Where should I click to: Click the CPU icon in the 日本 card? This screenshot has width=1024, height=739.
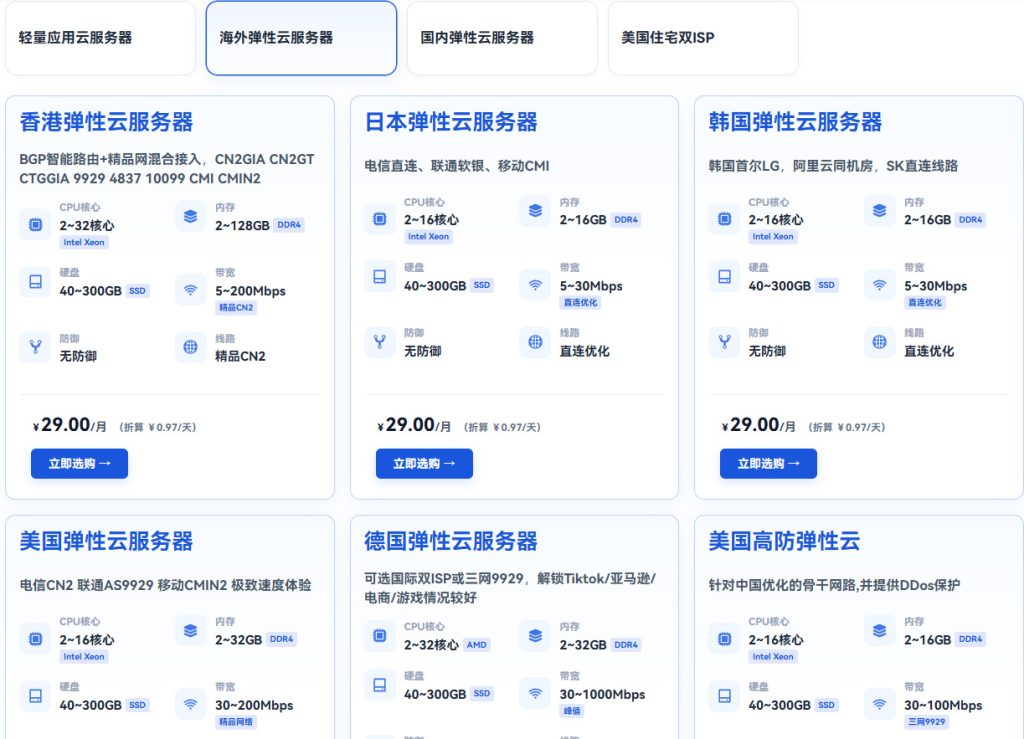tap(380, 219)
